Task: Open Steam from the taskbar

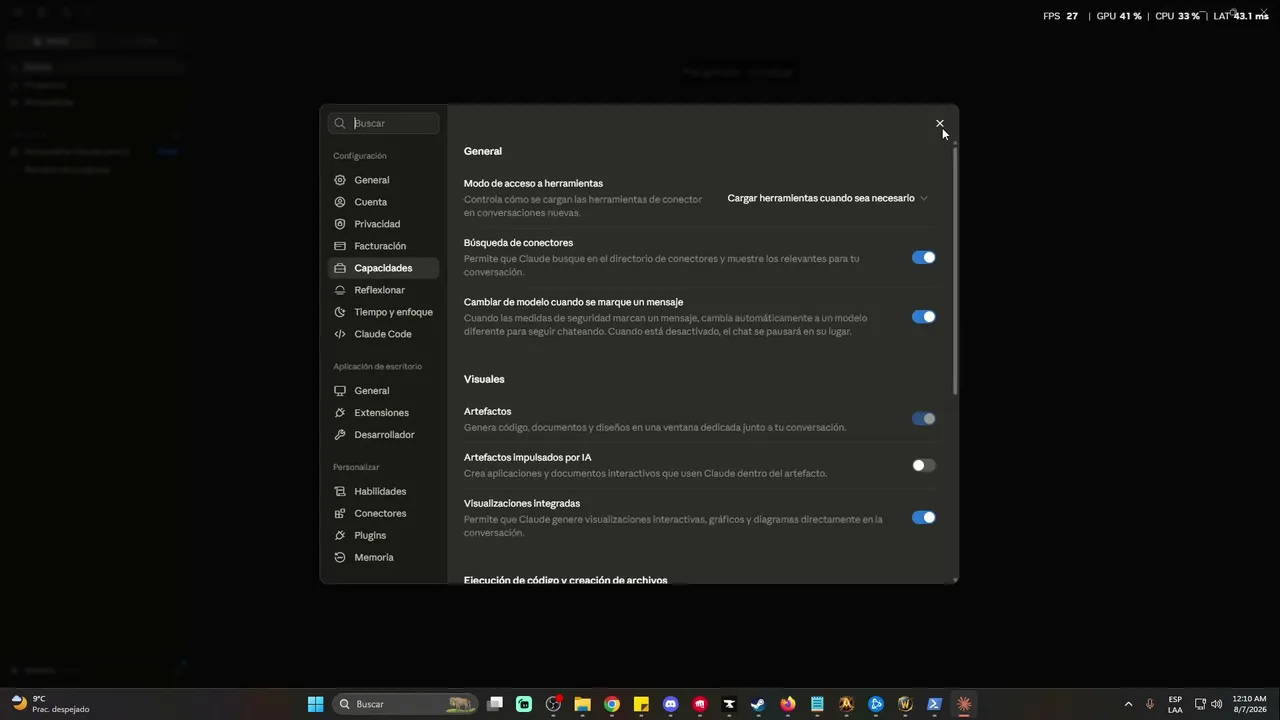Action: pos(758,704)
